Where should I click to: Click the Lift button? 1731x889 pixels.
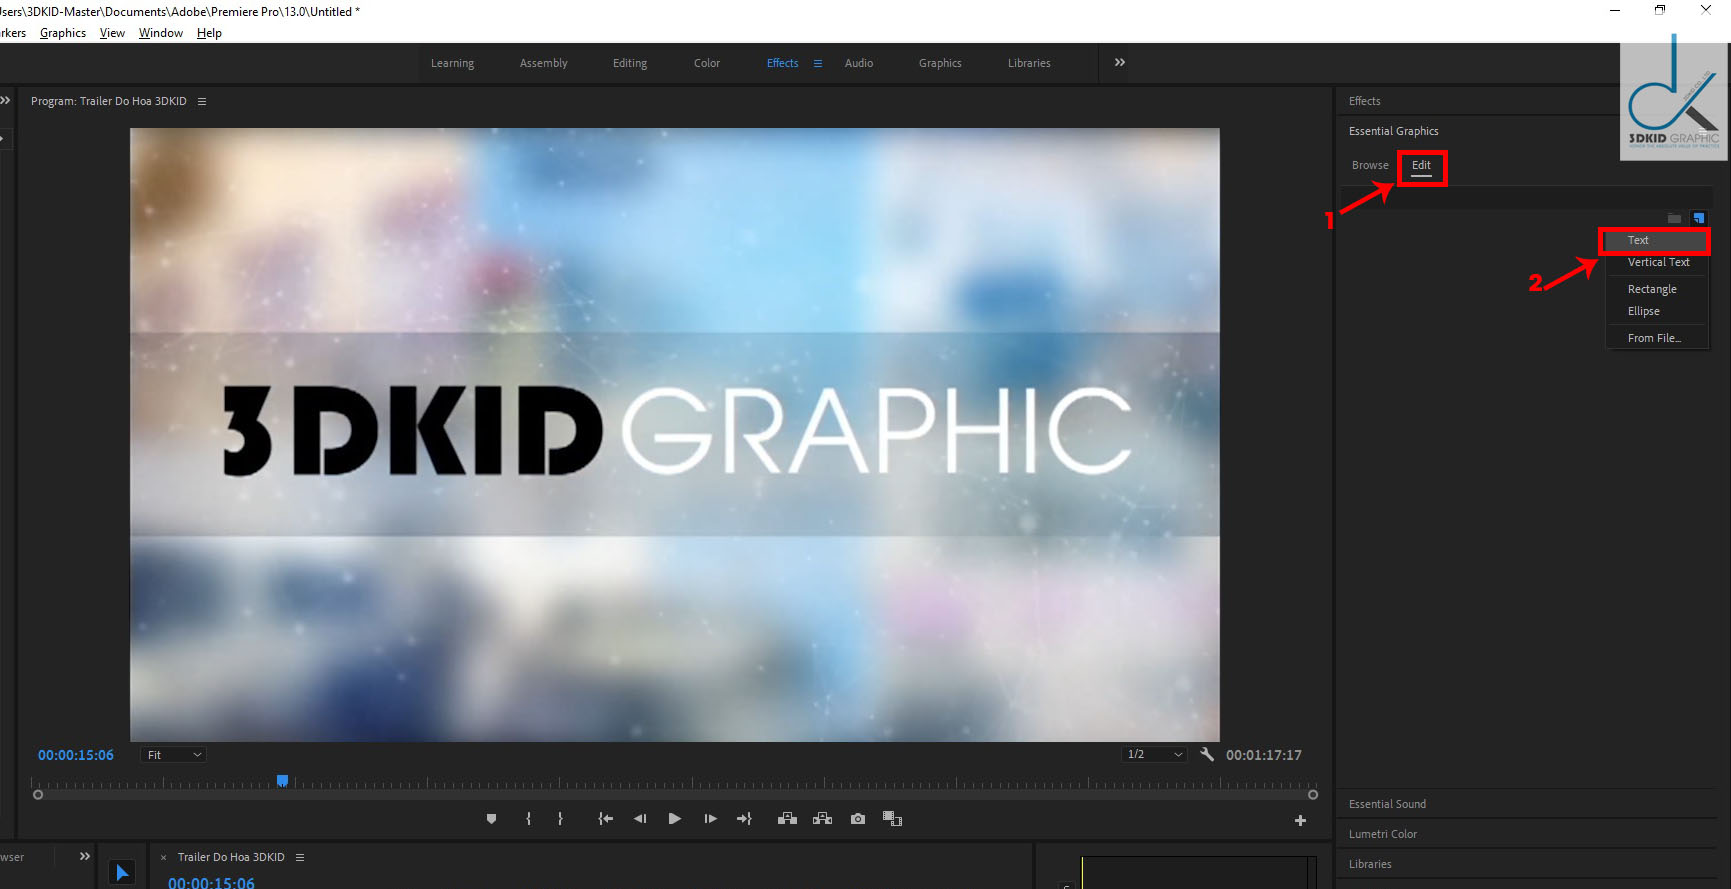click(787, 819)
